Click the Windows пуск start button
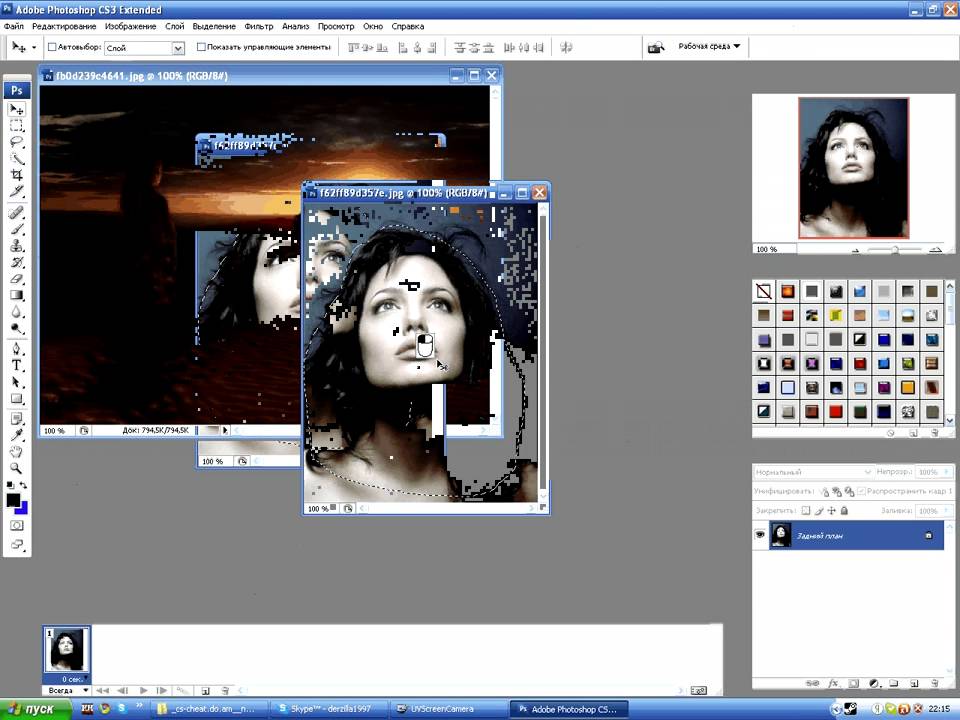The width and height of the screenshot is (960, 720). coord(35,709)
